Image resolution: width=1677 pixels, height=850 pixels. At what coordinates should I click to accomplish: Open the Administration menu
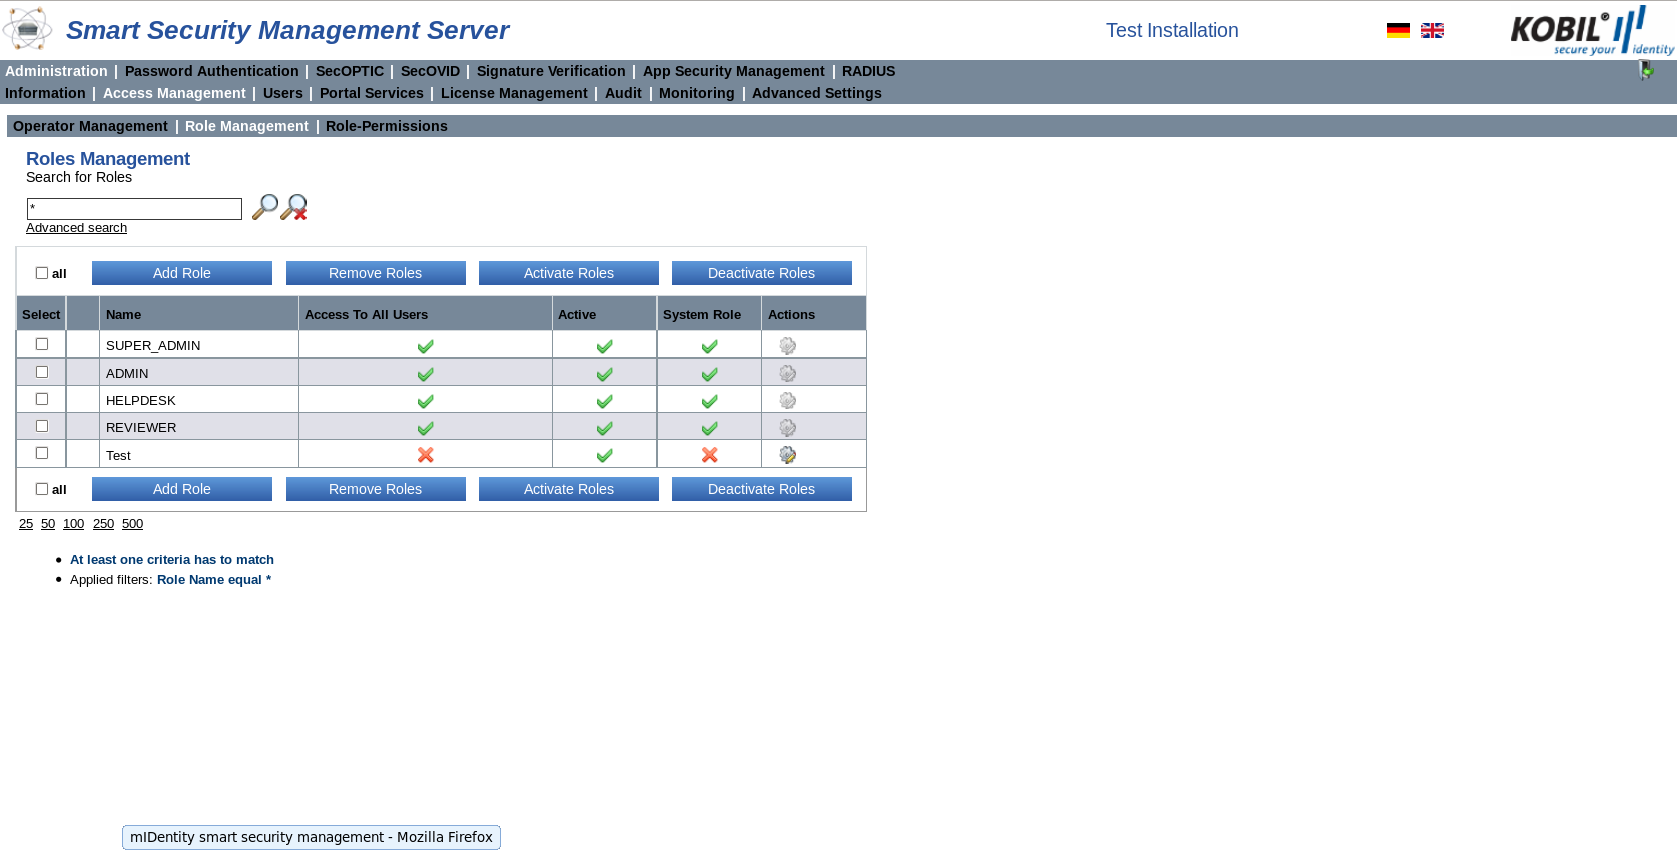56,71
